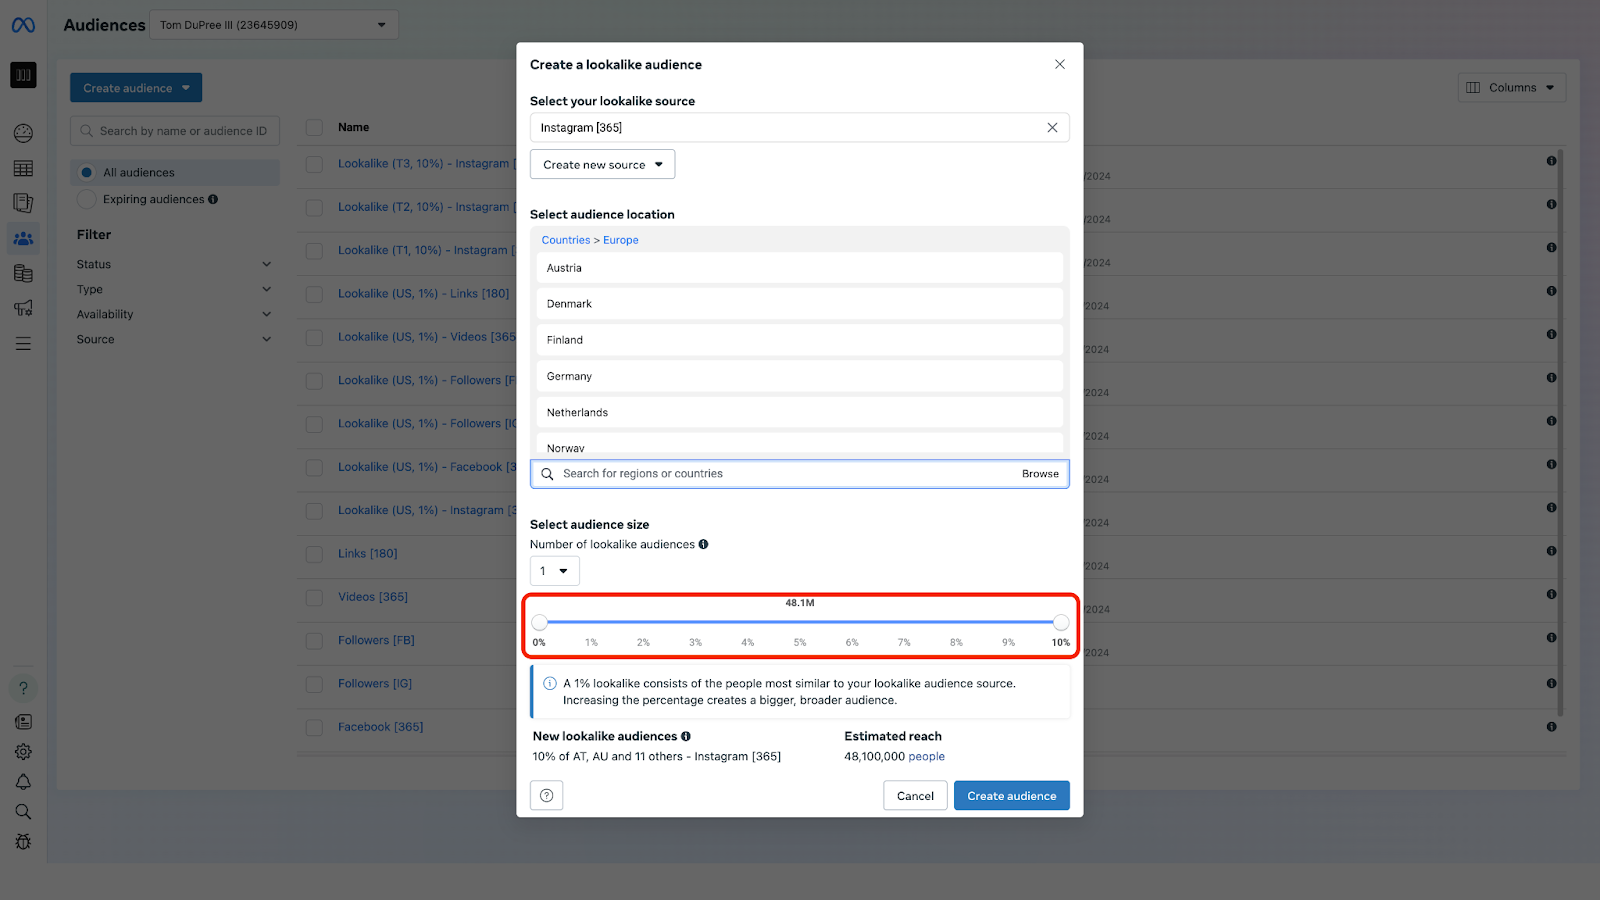
Task: Select Finland from the location list
Action: tap(799, 340)
